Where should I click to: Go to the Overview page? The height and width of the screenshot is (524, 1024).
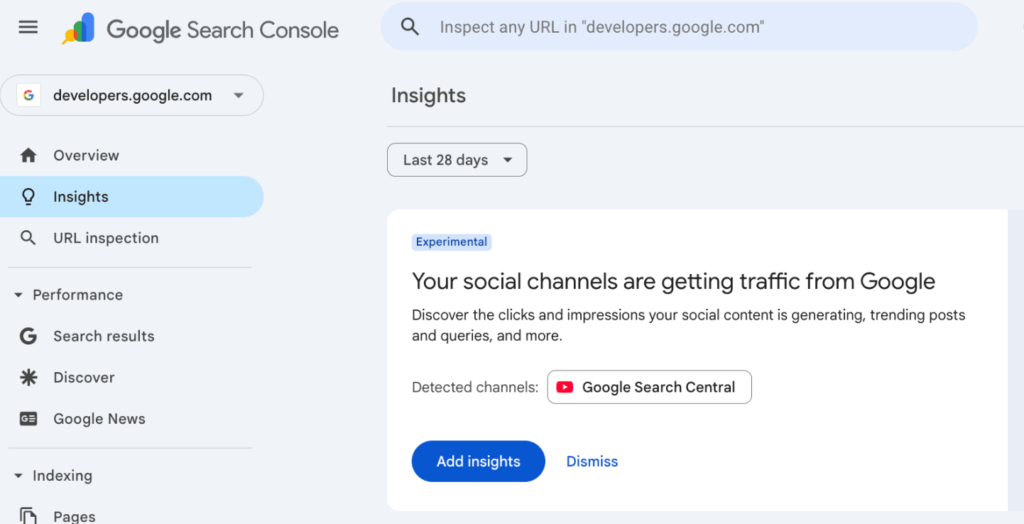click(86, 155)
